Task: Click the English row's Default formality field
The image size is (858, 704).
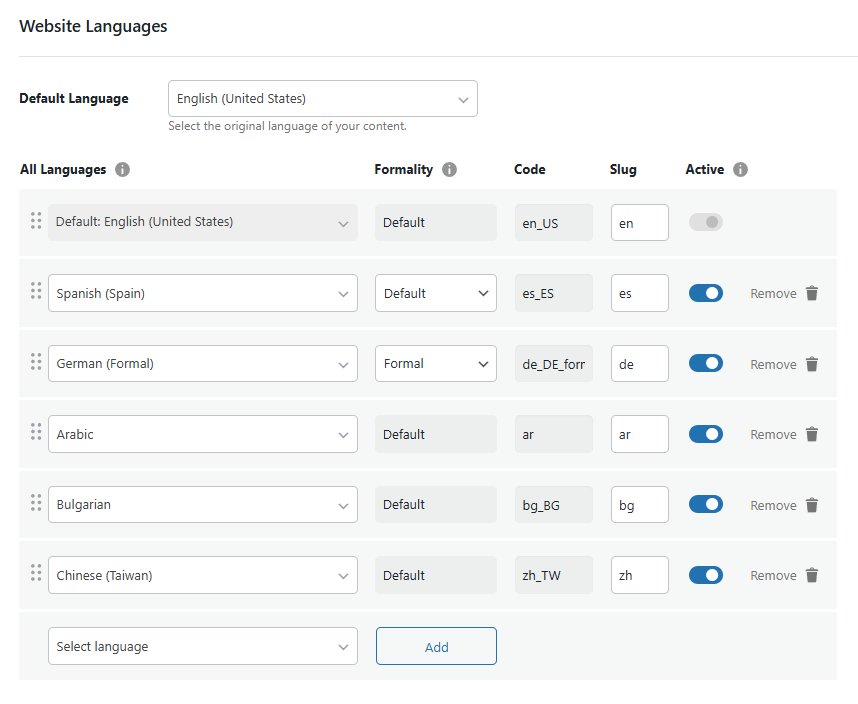Action: point(436,223)
